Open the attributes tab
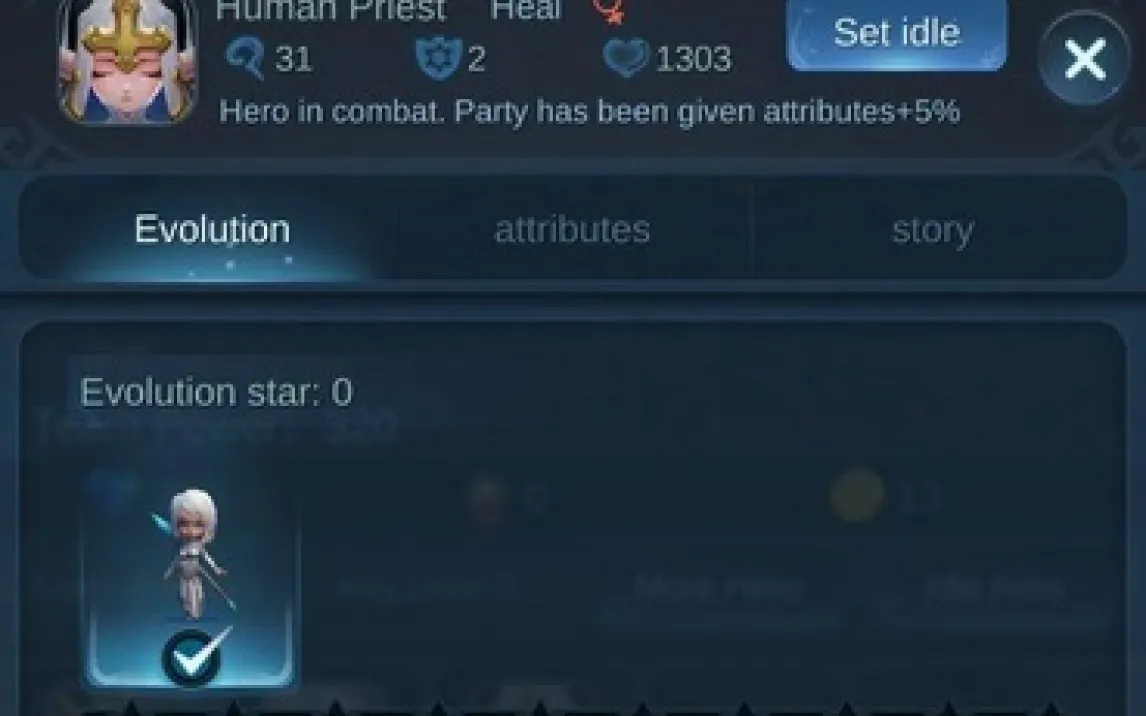This screenshot has height=716, width=1146. [572, 229]
